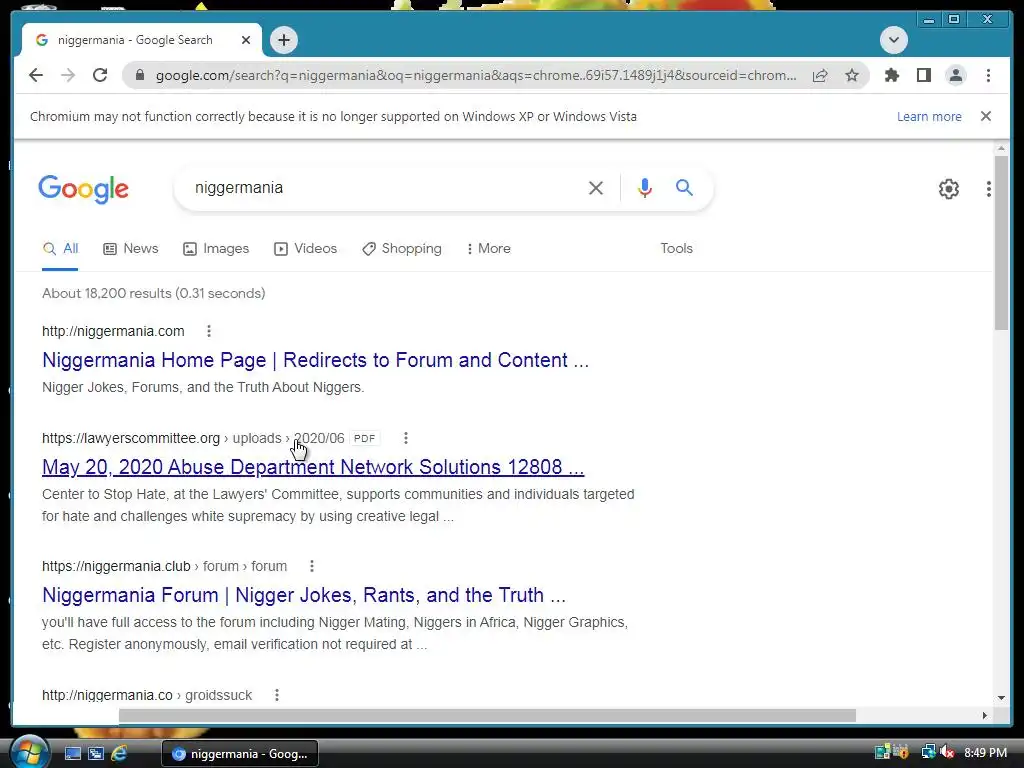This screenshot has height=768, width=1024.
Task: Click the PDF label on the lawyerscommittee result
Action: (364, 438)
